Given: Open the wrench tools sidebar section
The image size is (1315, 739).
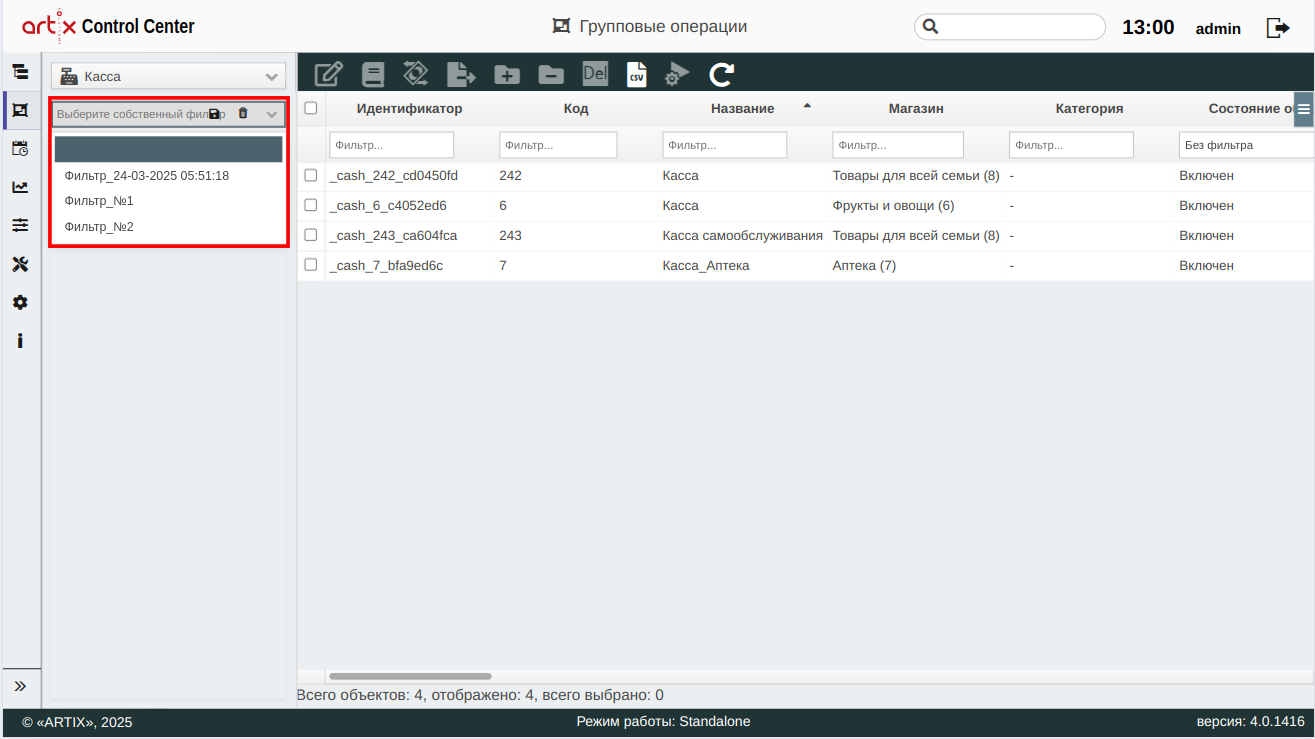Looking at the screenshot, I should 20,264.
